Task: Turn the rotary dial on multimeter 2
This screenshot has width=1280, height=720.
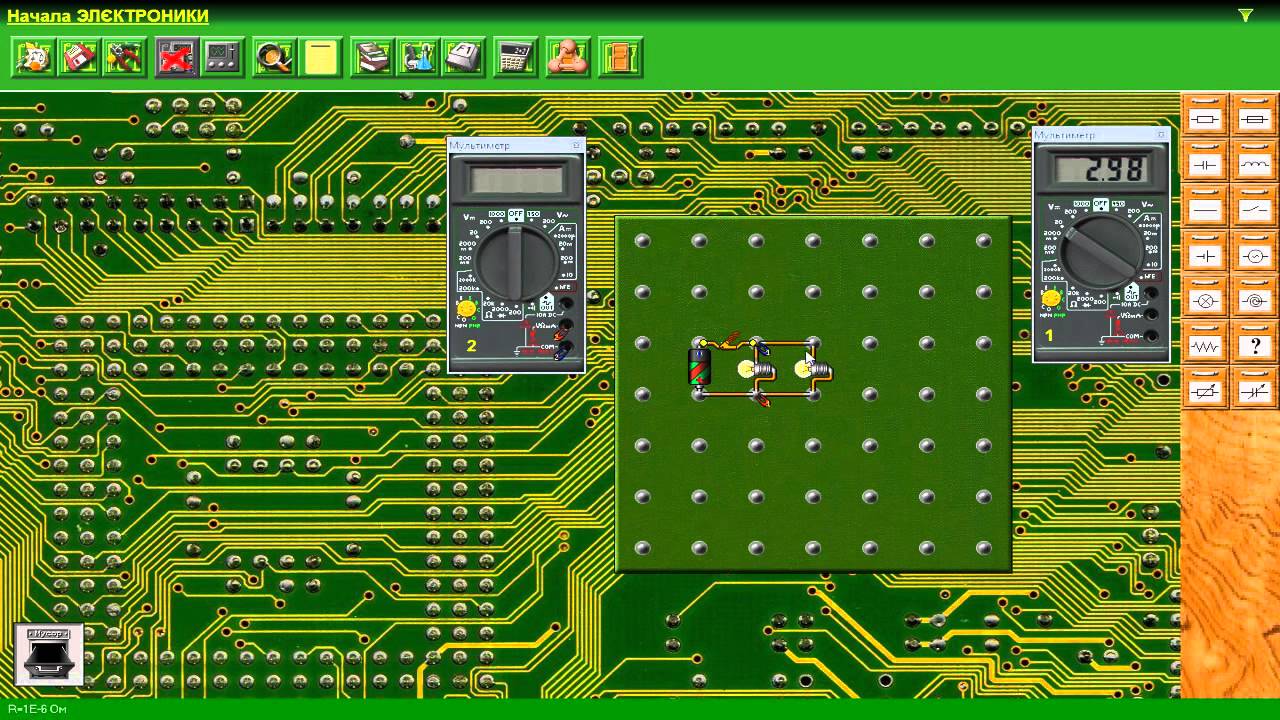Action: pyautogui.click(x=516, y=262)
